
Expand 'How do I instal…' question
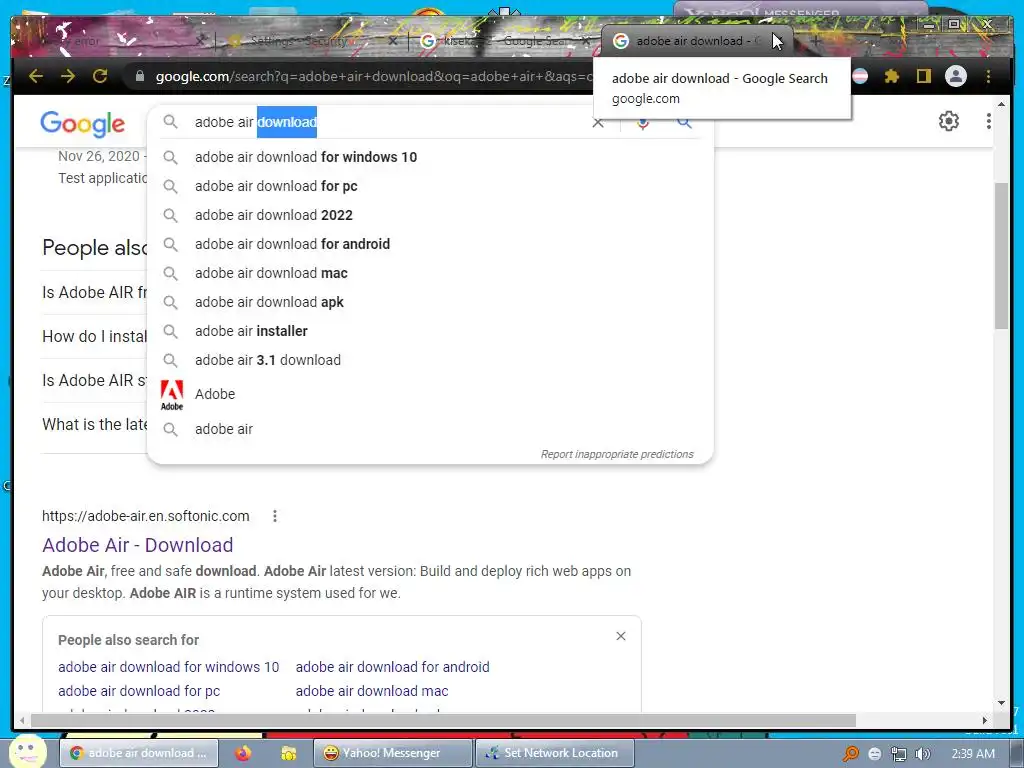pyautogui.click(x=95, y=336)
